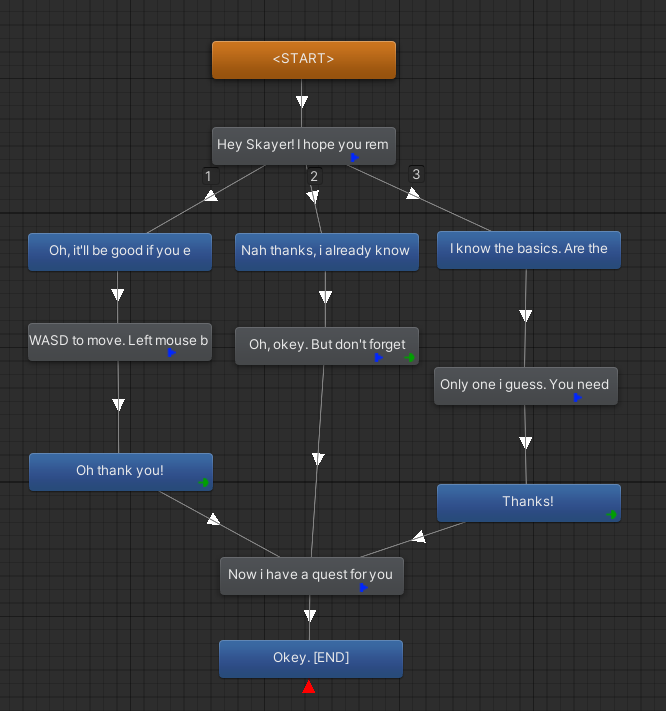Select the orange <START> node
This screenshot has width=666, height=711.
tap(303, 59)
